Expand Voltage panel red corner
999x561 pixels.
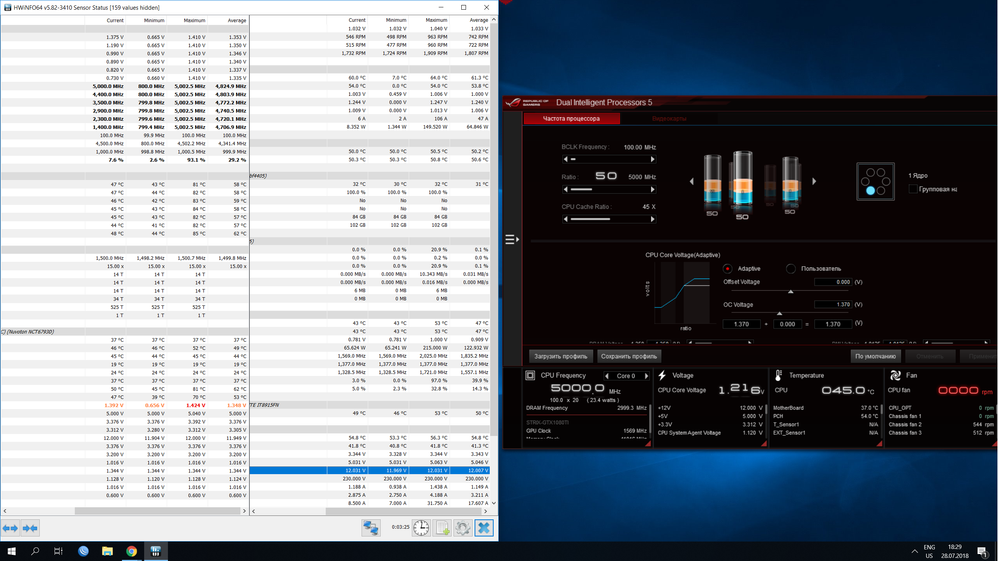click(x=763, y=444)
